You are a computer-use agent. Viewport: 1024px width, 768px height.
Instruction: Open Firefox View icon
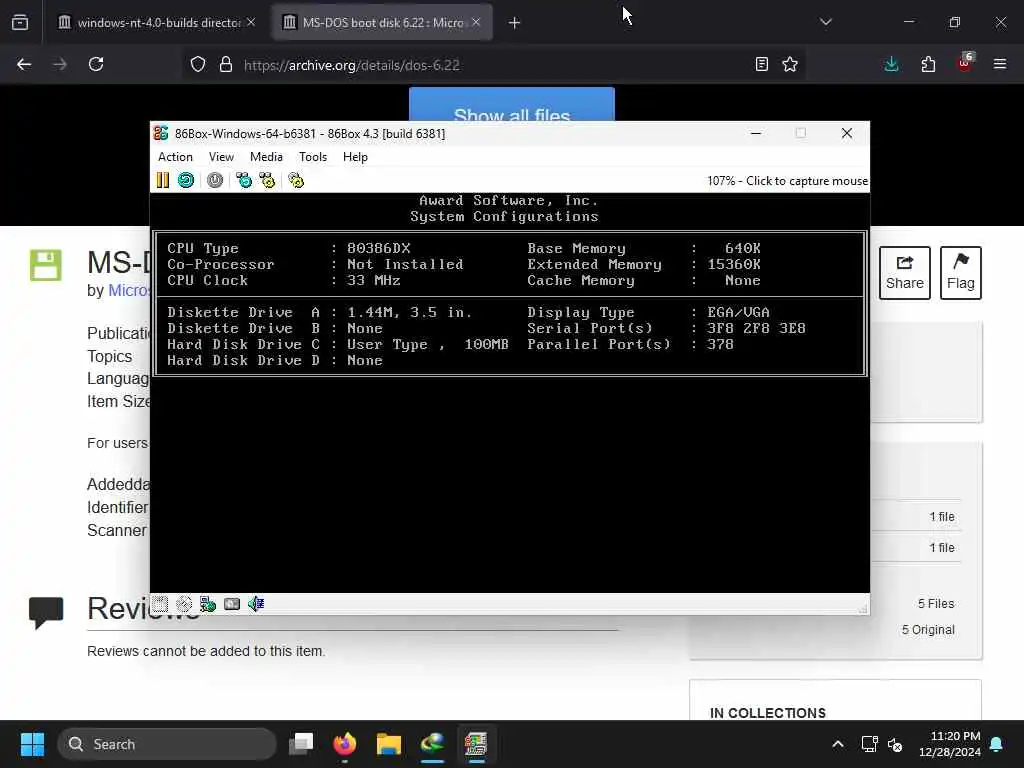coord(20,23)
